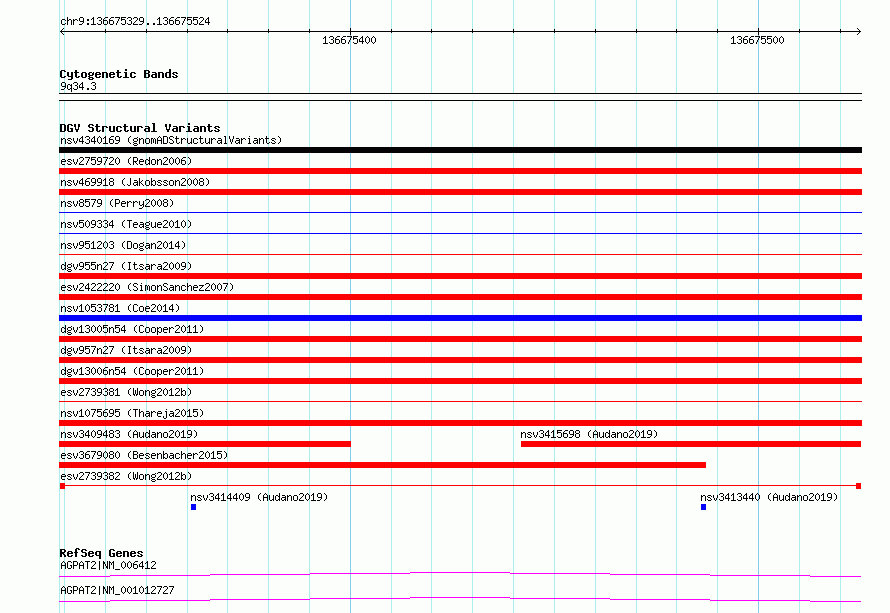Open variant nsv951203 (Dogan2014)

coord(123,245)
